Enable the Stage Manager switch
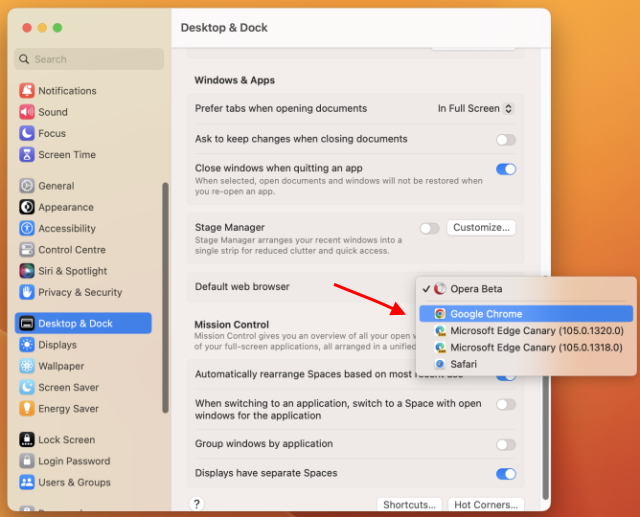The height and width of the screenshot is (517, 640). point(429,228)
